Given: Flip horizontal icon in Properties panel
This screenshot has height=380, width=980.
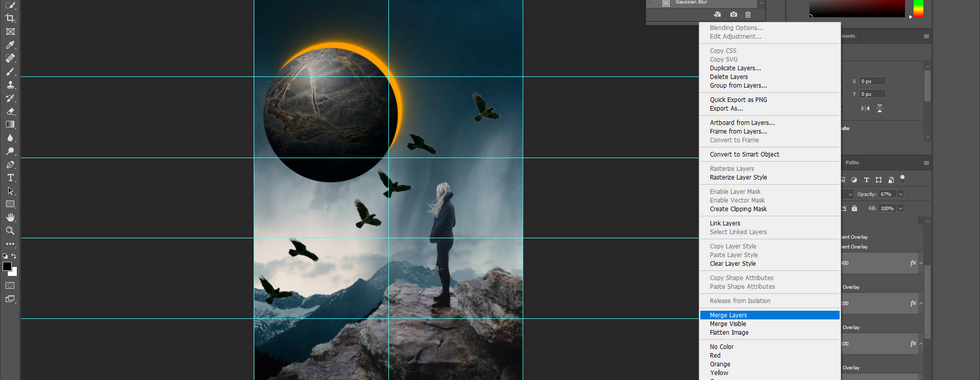Looking at the screenshot, I should [866, 108].
